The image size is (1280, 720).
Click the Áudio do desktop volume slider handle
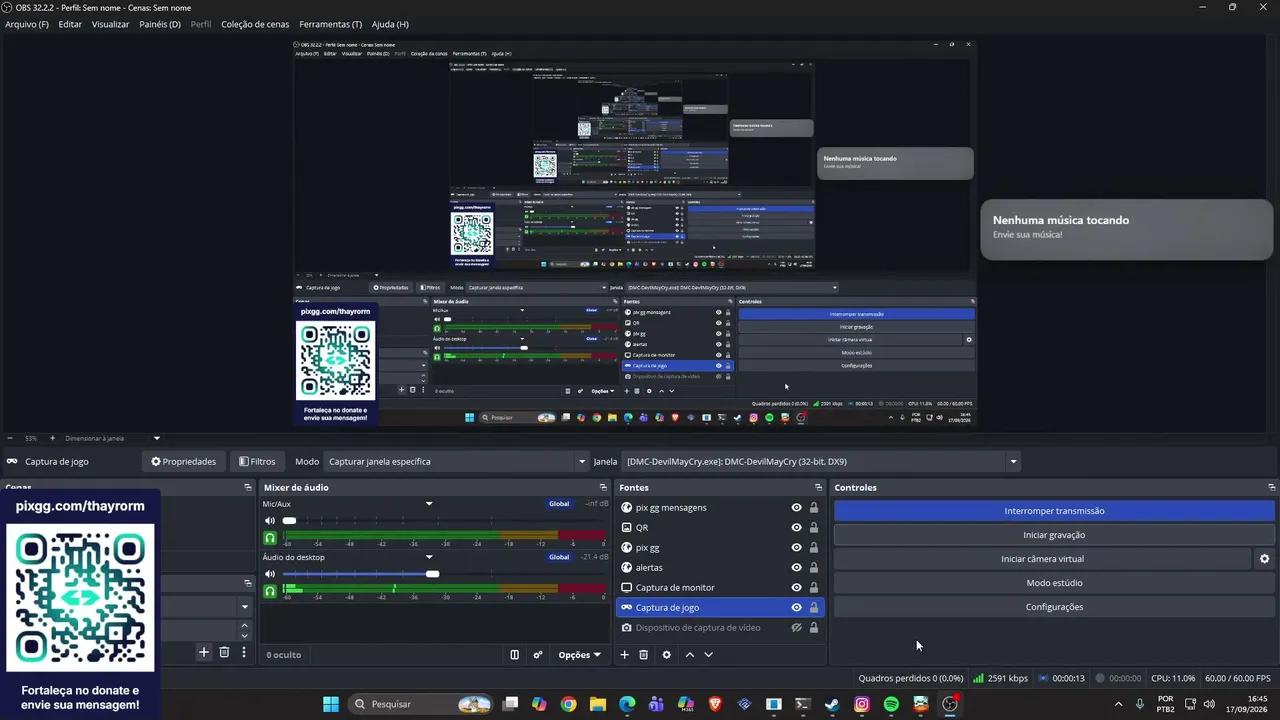(x=432, y=574)
